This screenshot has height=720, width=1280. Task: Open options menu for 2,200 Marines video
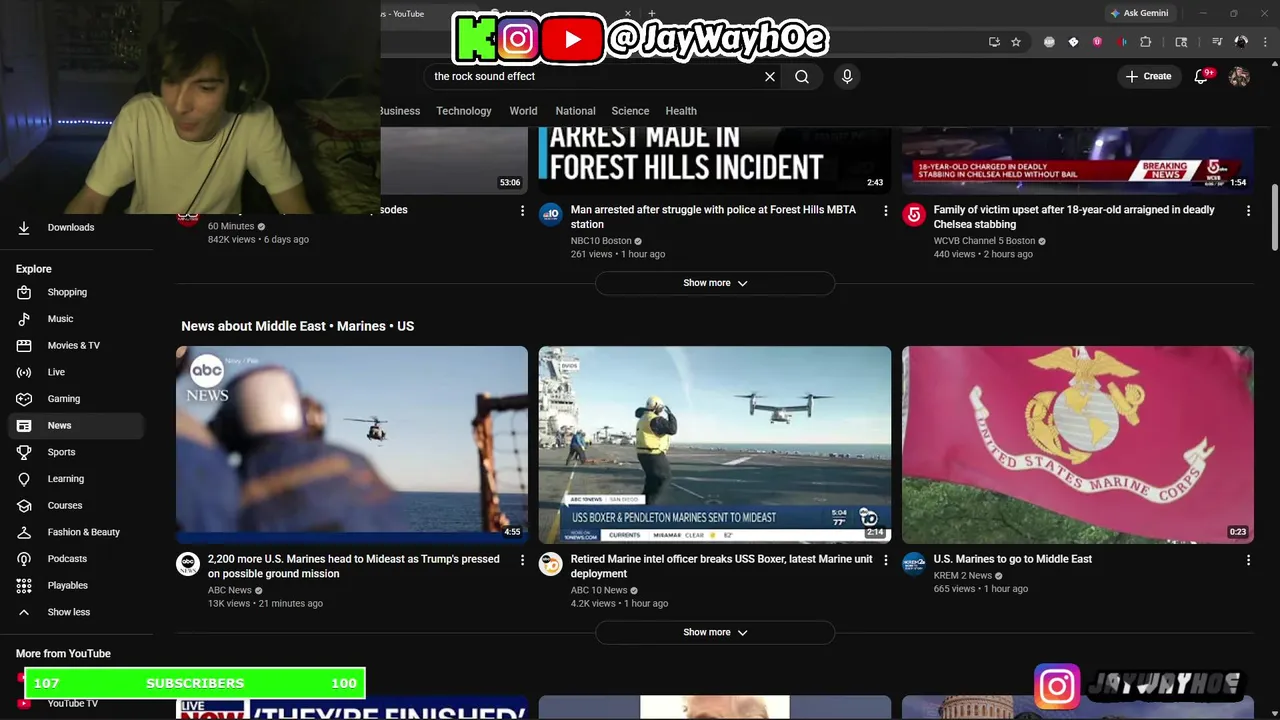point(522,560)
